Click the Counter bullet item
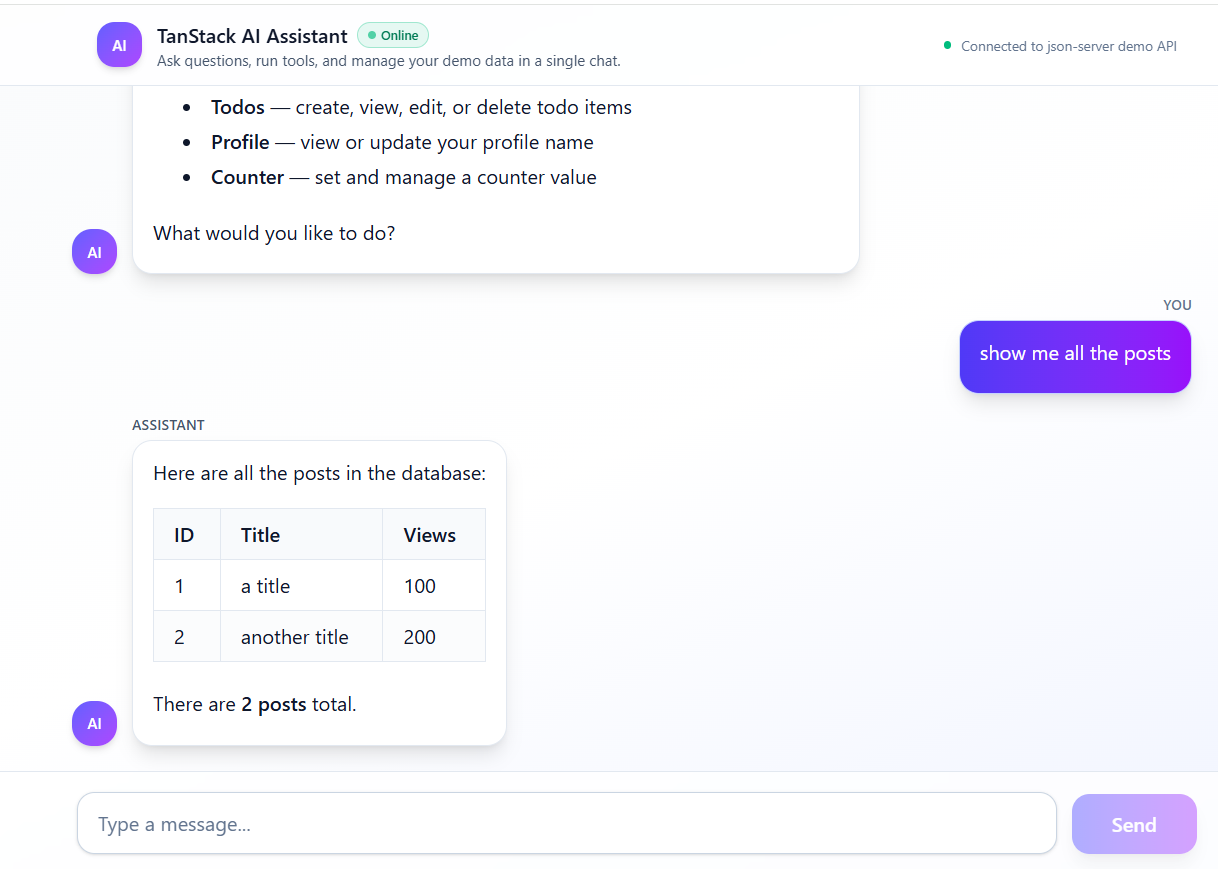Image resolution: width=1218 pixels, height=869 pixels. coord(403,177)
